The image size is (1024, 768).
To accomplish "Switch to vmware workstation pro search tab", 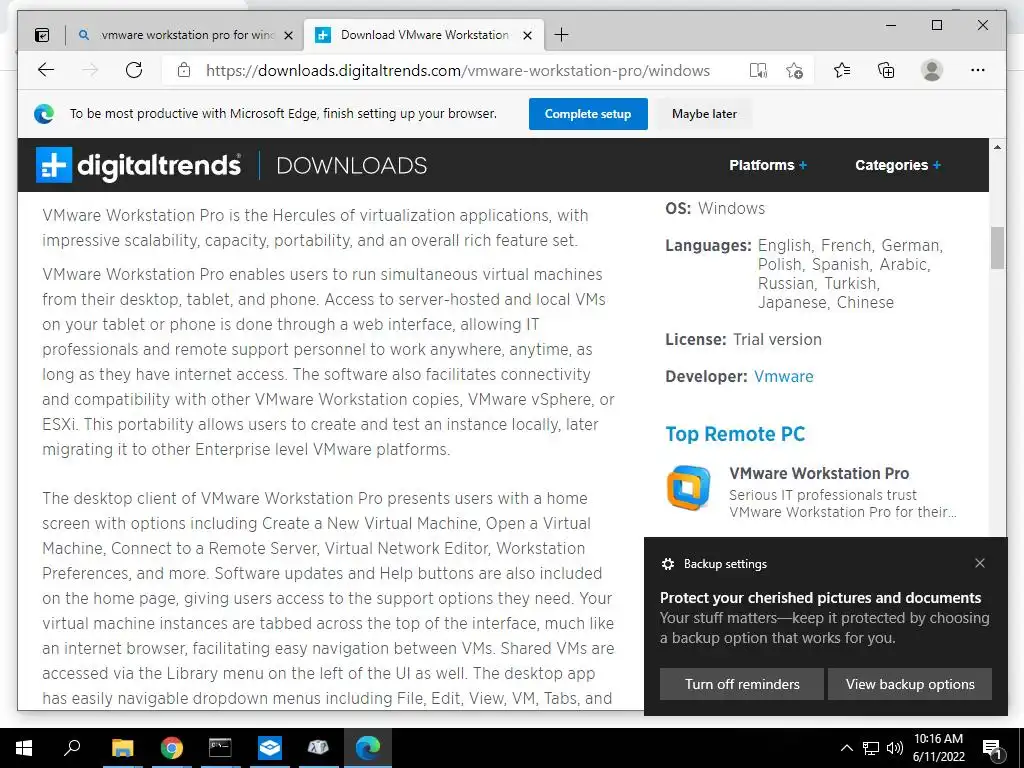I will [x=186, y=35].
